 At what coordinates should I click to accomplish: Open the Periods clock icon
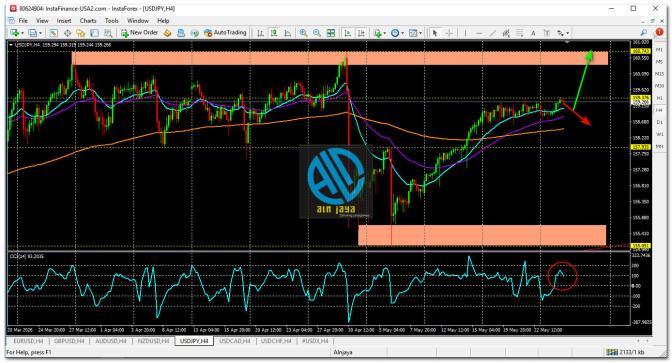[395, 33]
